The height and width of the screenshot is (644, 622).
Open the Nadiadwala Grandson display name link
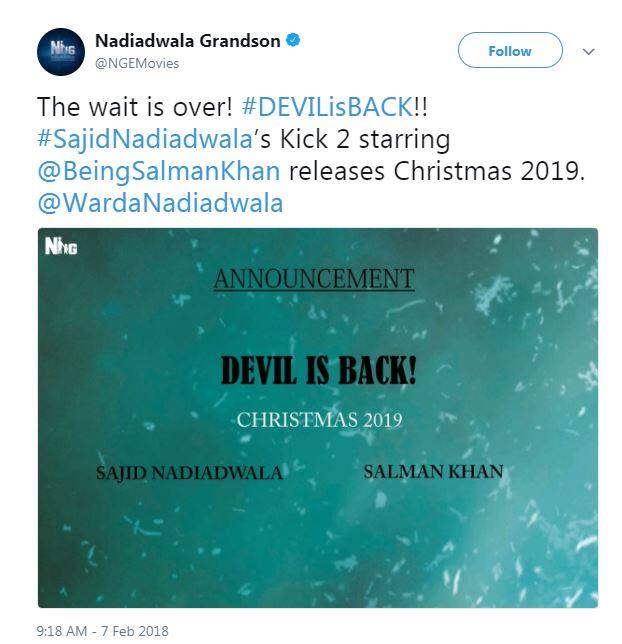pyautogui.click(x=187, y=41)
